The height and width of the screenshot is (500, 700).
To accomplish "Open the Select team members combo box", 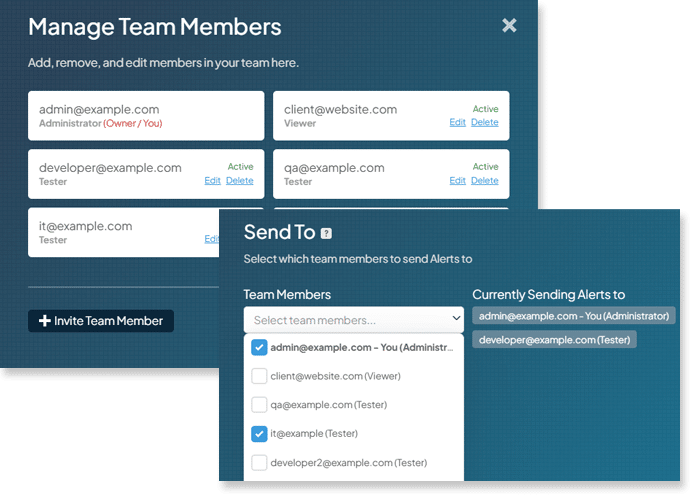I will coord(354,320).
